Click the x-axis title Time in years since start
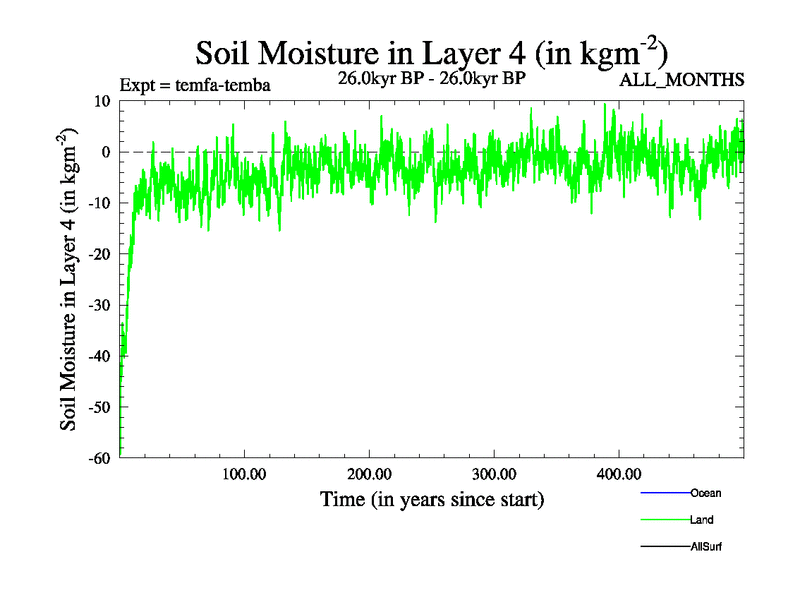The width and height of the screenshot is (800, 600). coord(432,498)
